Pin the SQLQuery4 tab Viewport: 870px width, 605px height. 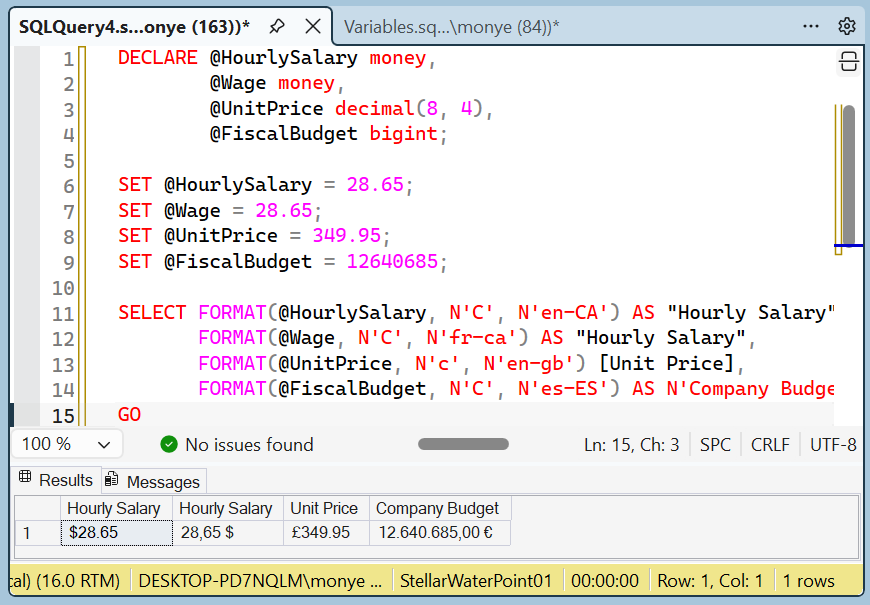coord(277,26)
